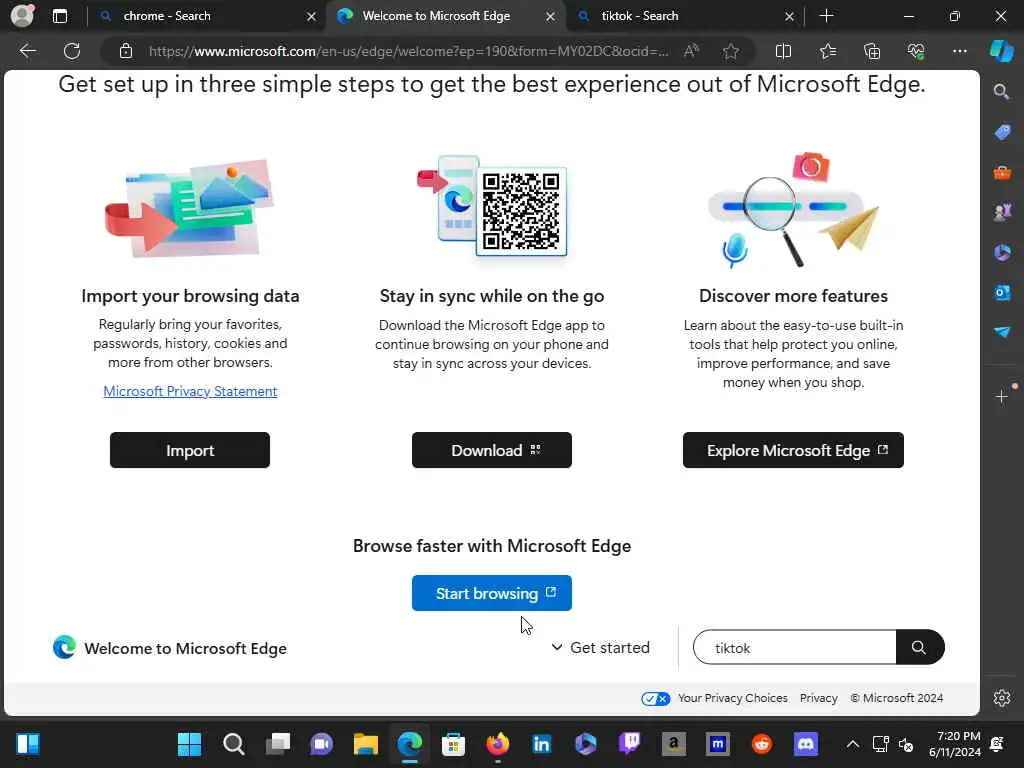Click the QR code image
This screenshot has width=1024, height=768.
[521, 211]
